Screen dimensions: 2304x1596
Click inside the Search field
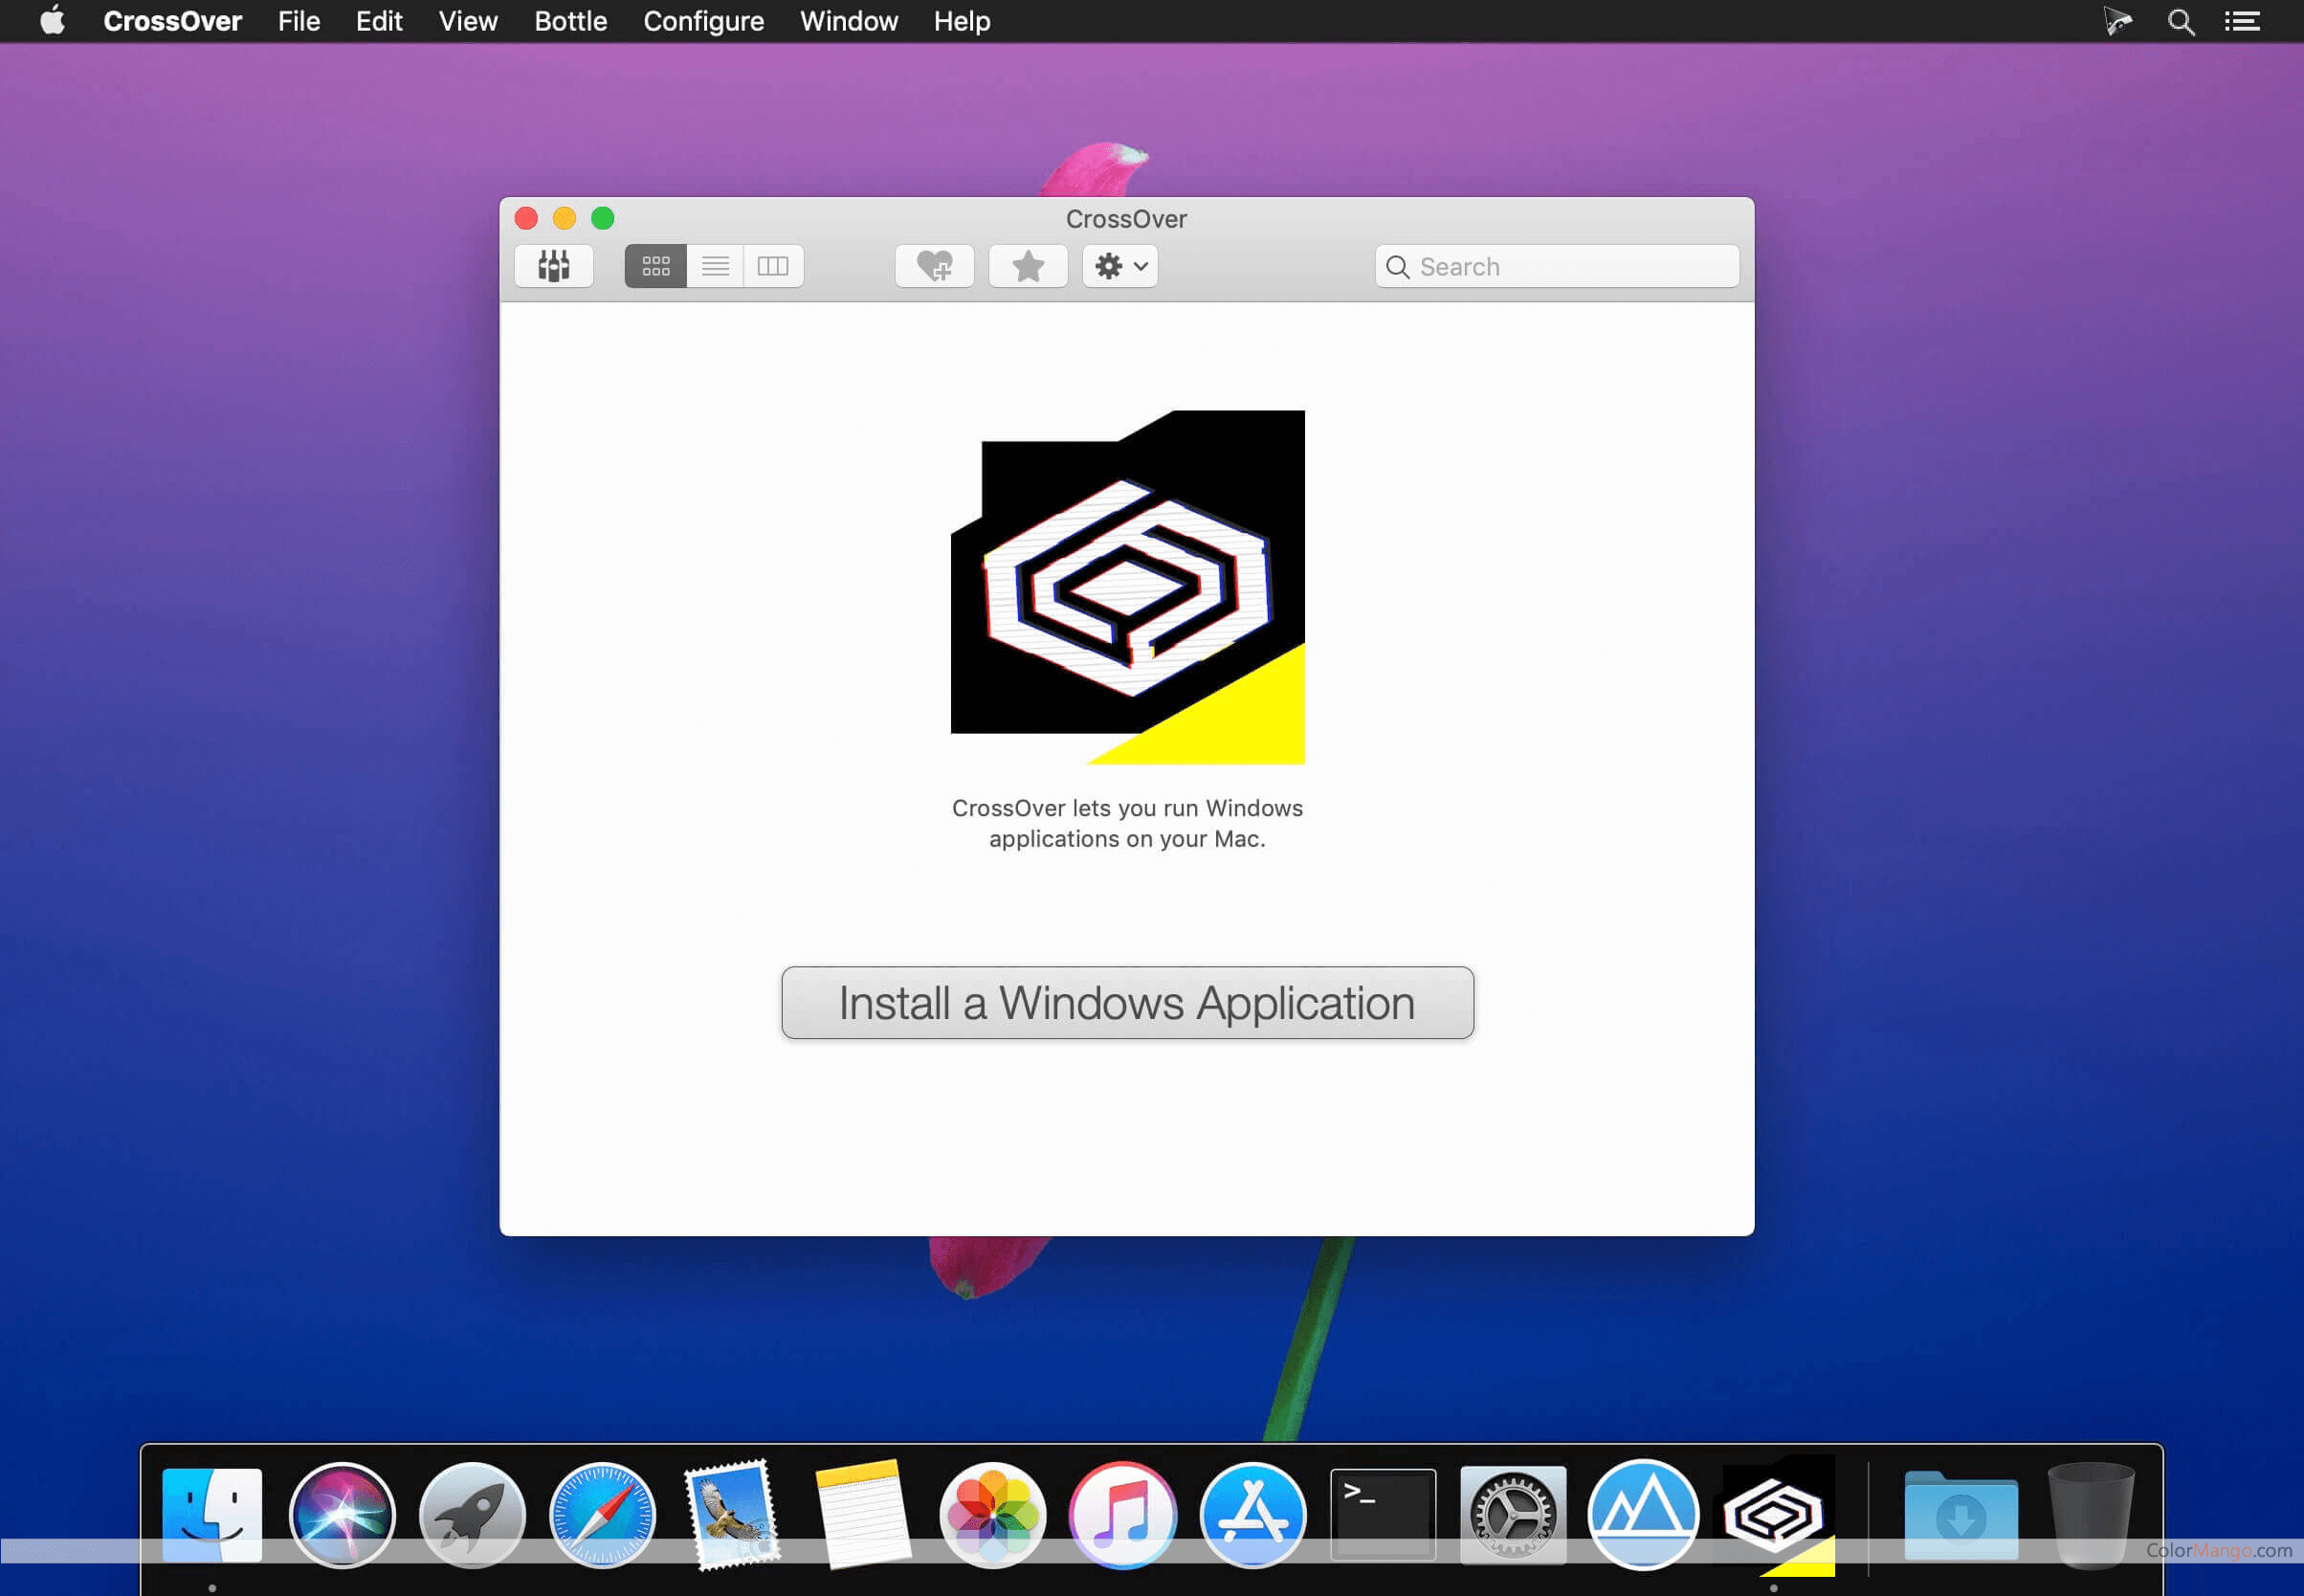(1570, 266)
